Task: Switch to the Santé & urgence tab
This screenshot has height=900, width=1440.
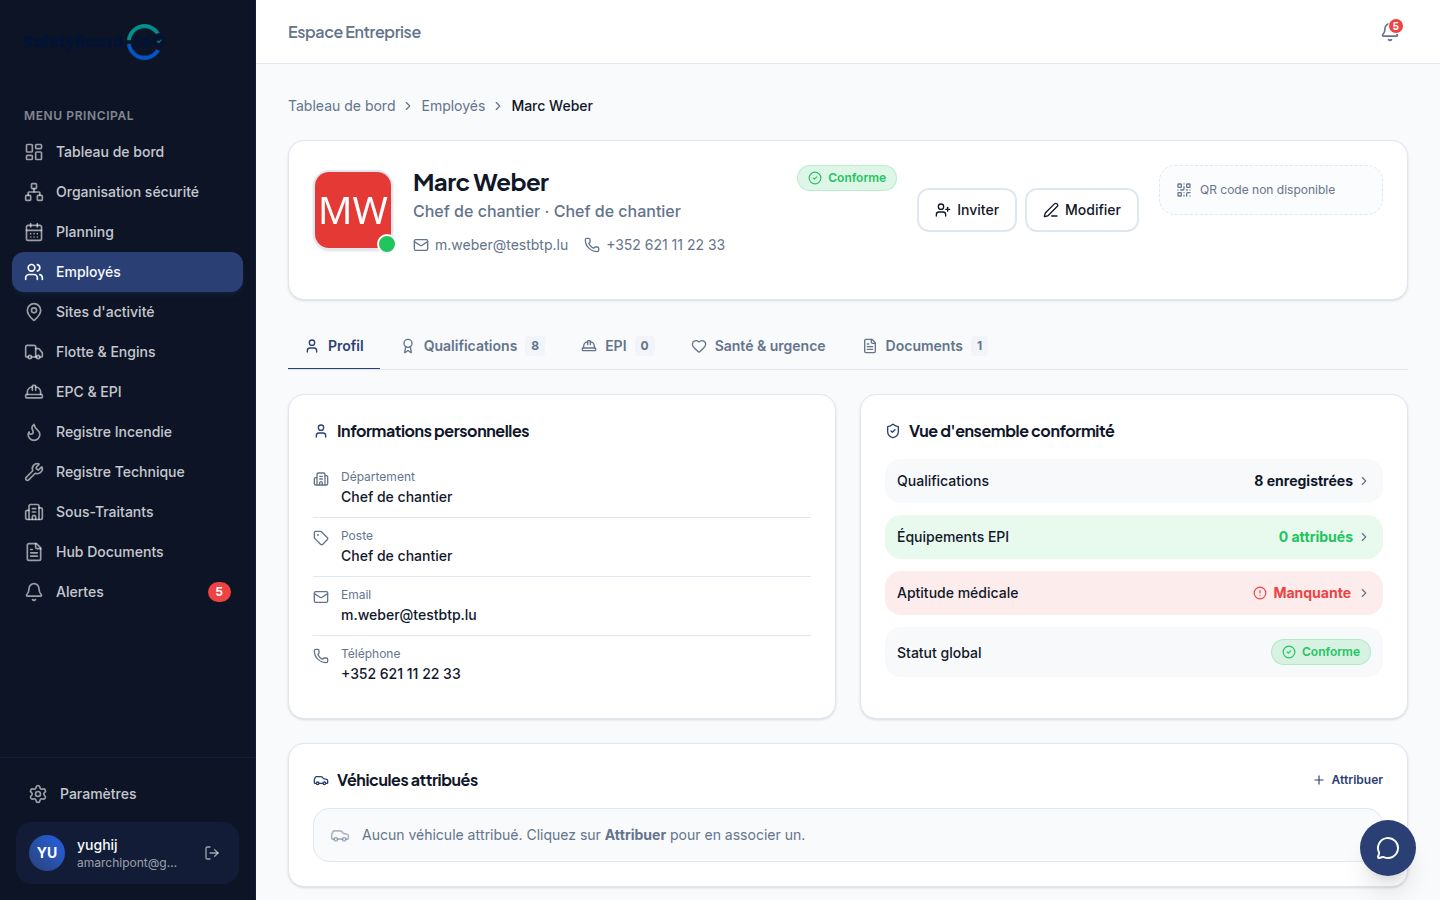Action: (x=758, y=346)
